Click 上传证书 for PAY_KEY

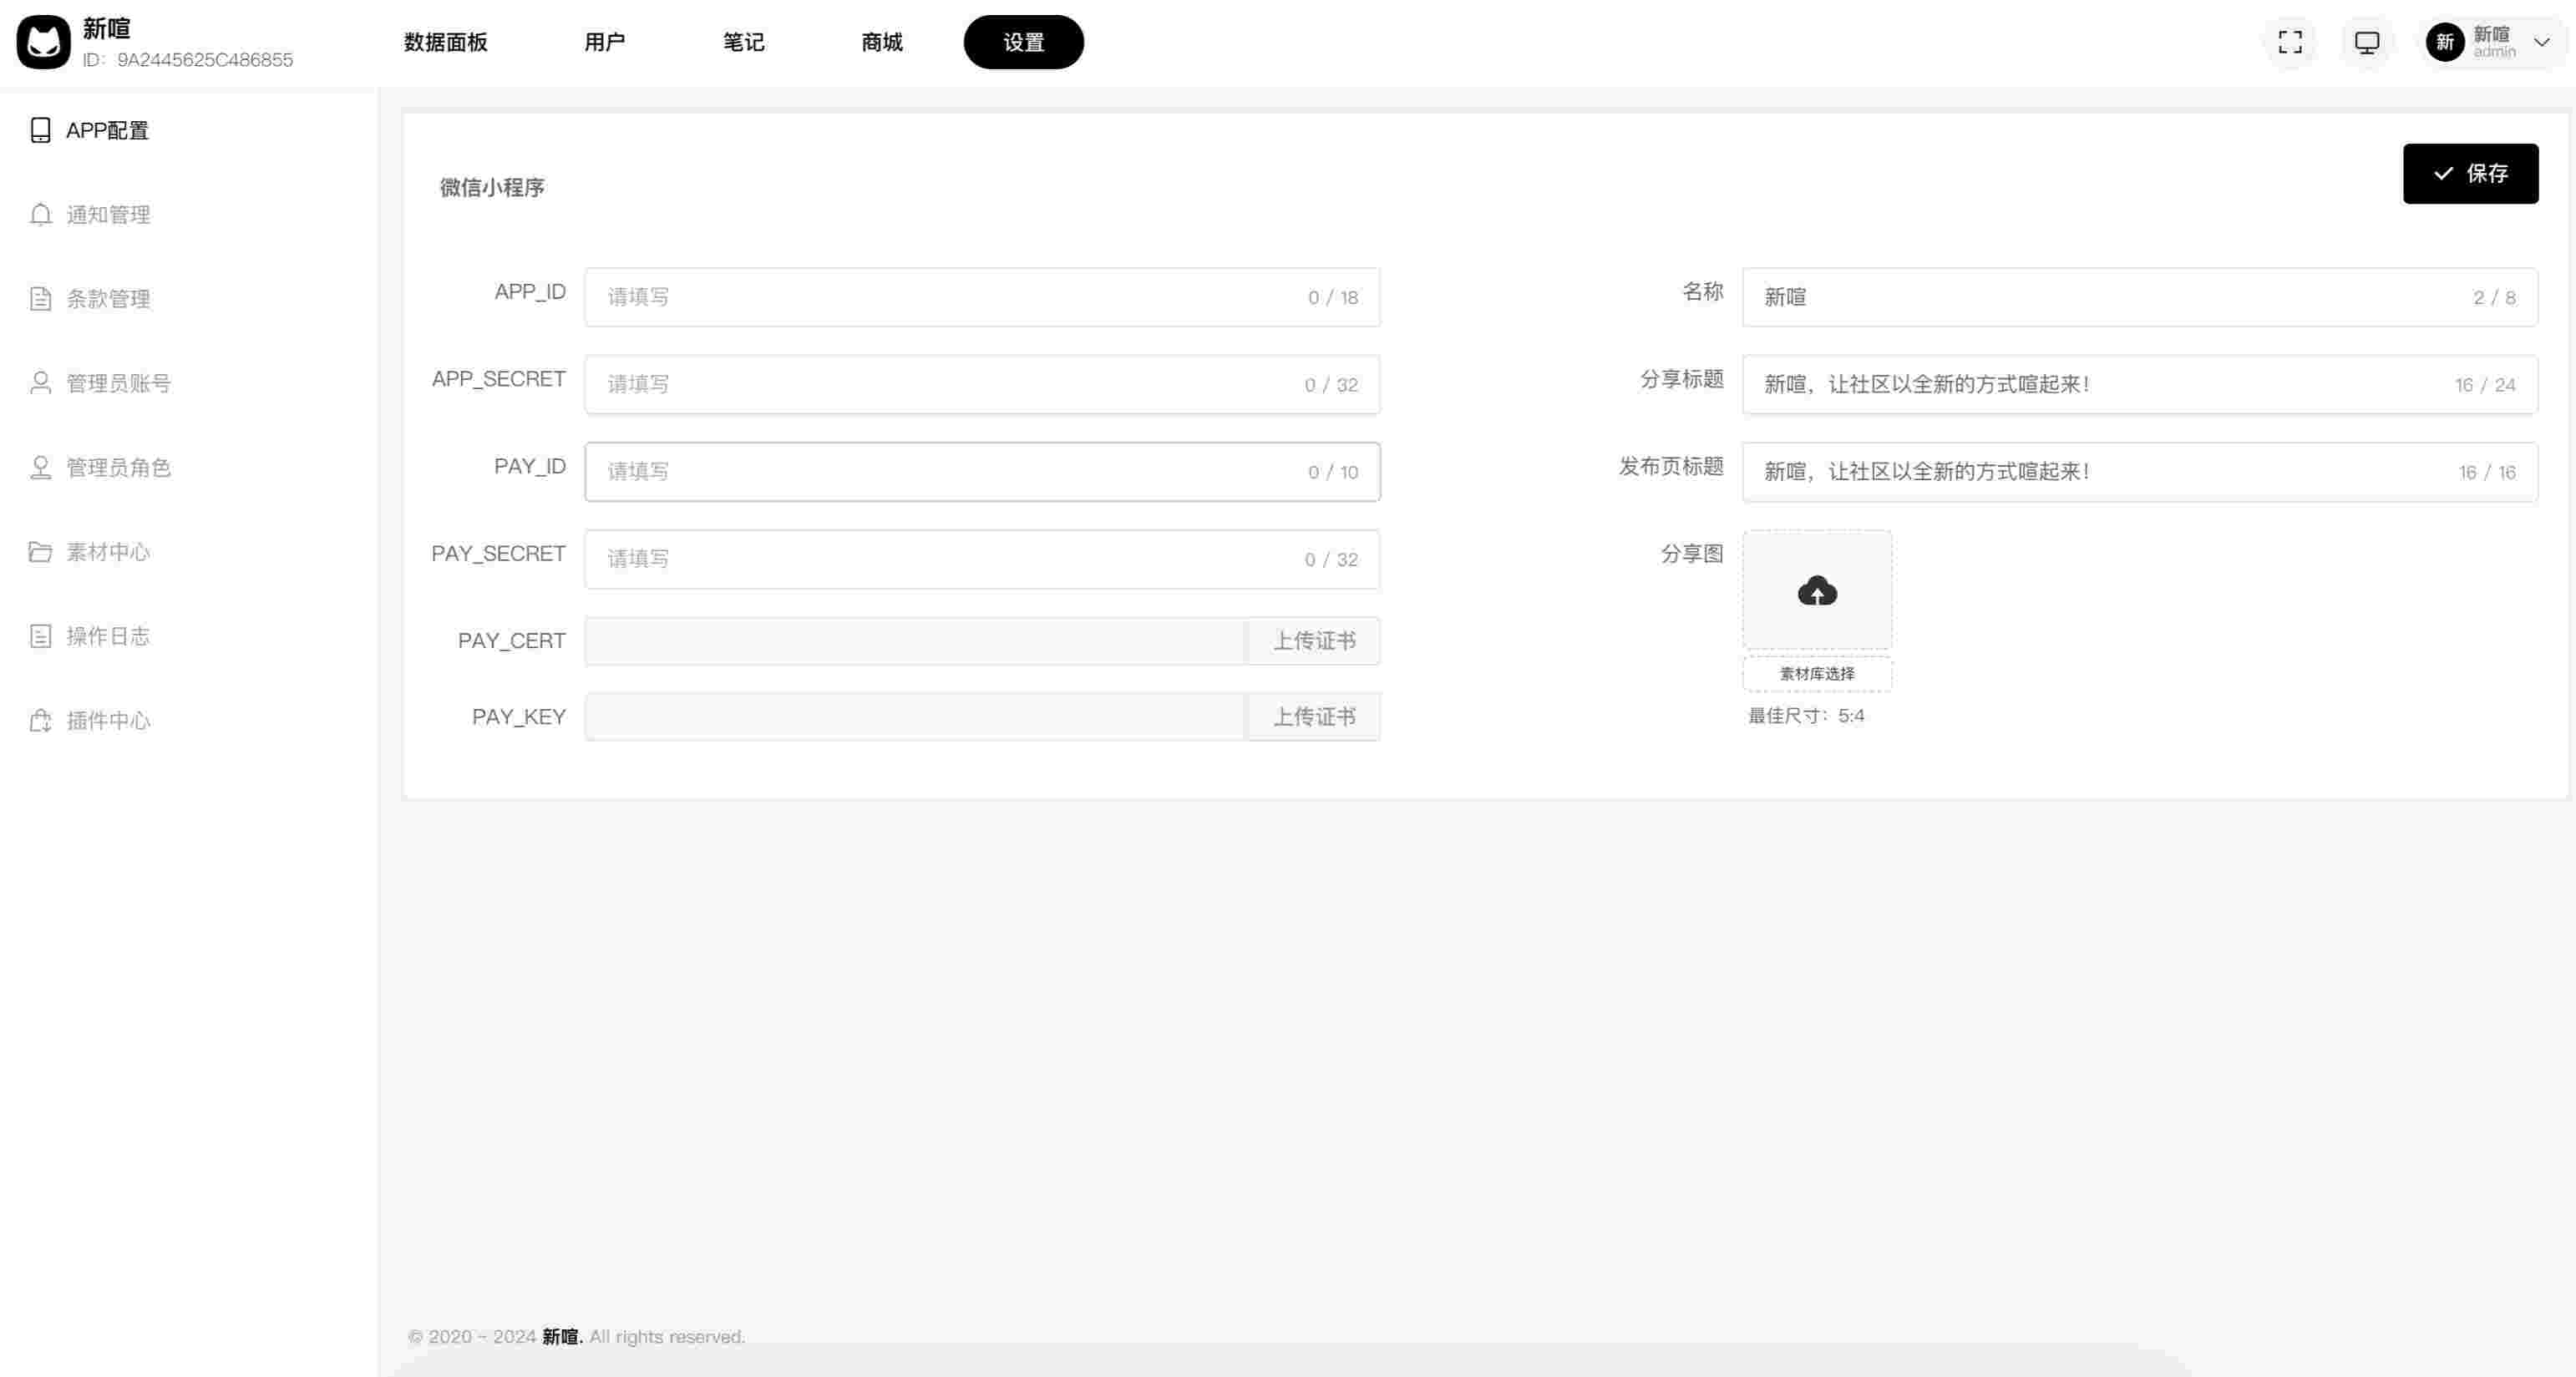tap(1313, 716)
